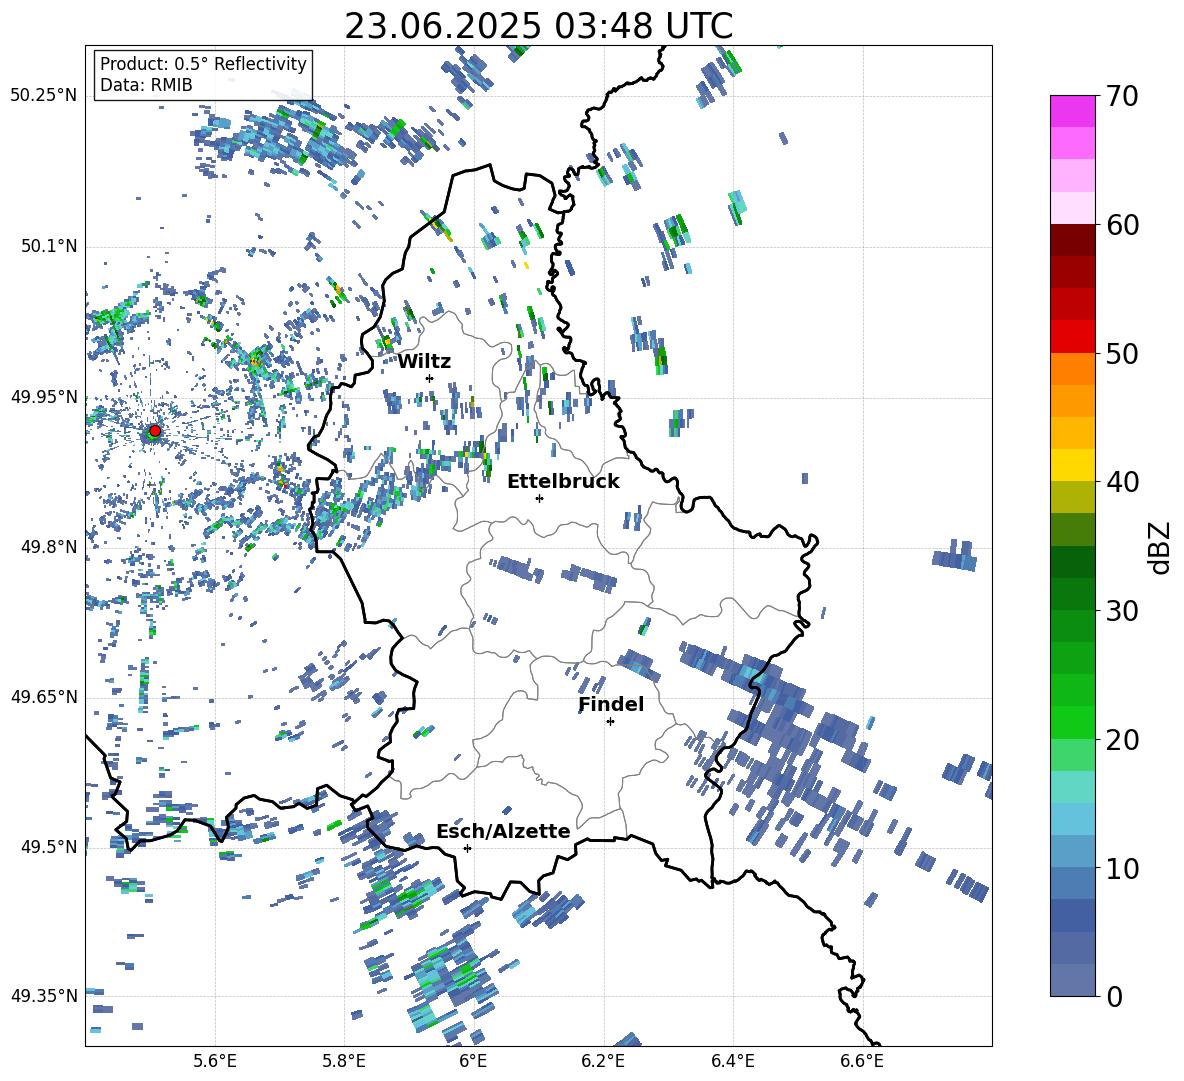Click the 60 colorbar tick label
The image size is (1184, 1081).
point(1122,225)
